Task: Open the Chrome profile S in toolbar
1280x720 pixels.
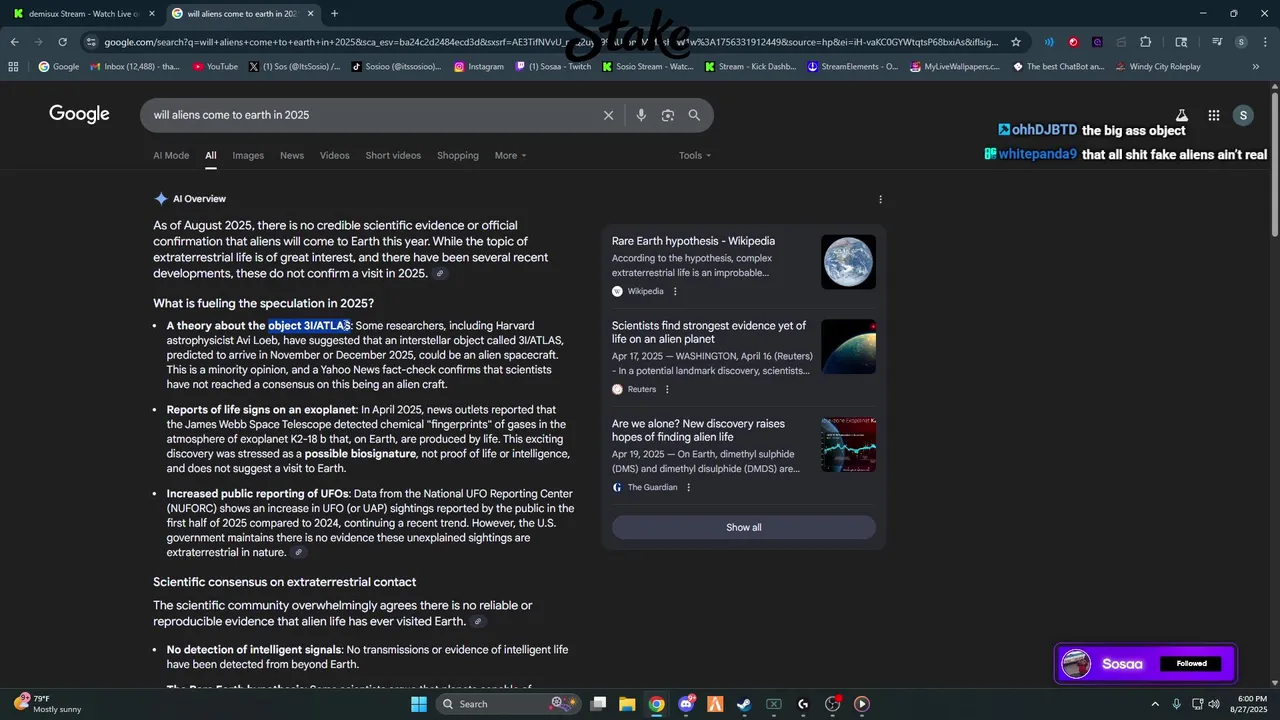Action: [x=1241, y=42]
